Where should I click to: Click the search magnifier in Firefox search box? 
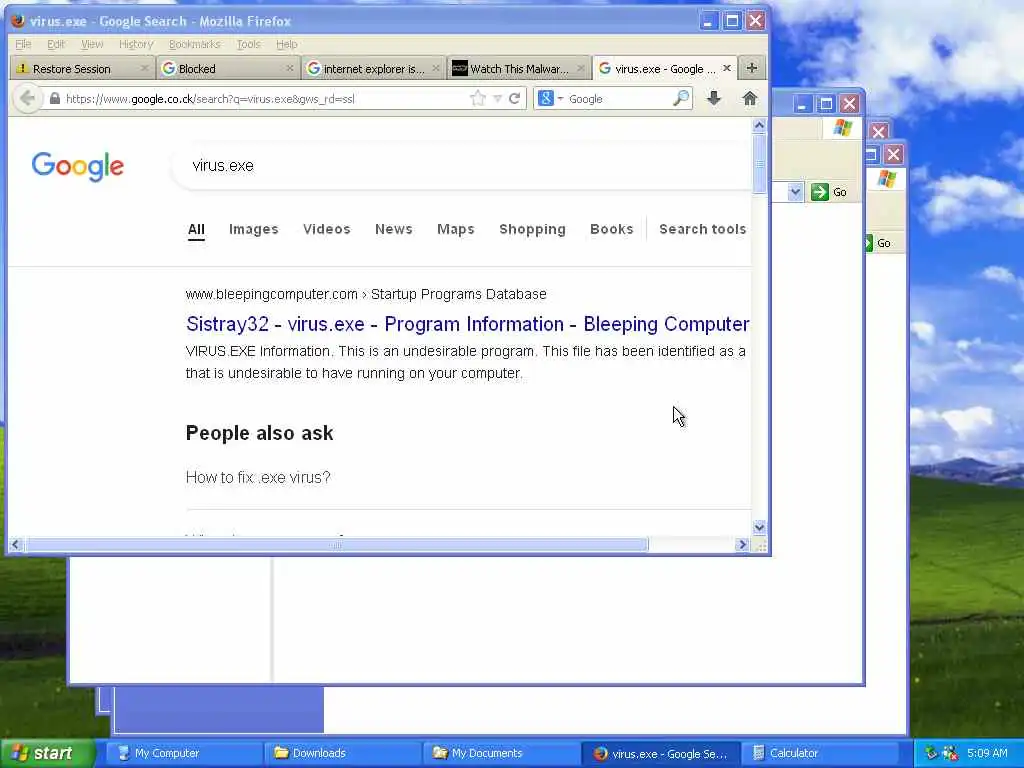pyautogui.click(x=680, y=99)
